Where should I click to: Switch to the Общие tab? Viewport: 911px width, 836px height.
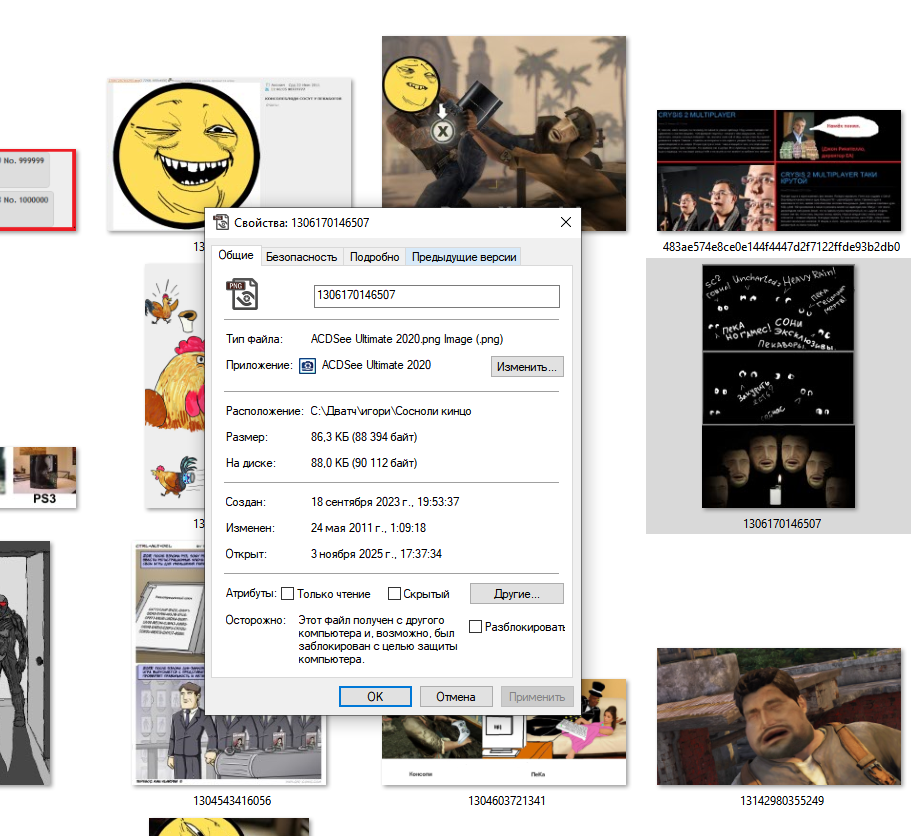[235, 255]
